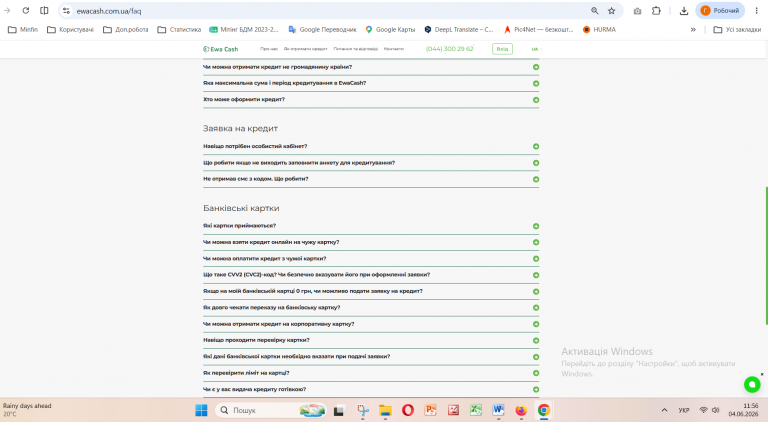Image resolution: width=768 pixels, height=422 pixels.
Task: Click question text about заповнити анкету для кредитування
Action: pos(299,163)
